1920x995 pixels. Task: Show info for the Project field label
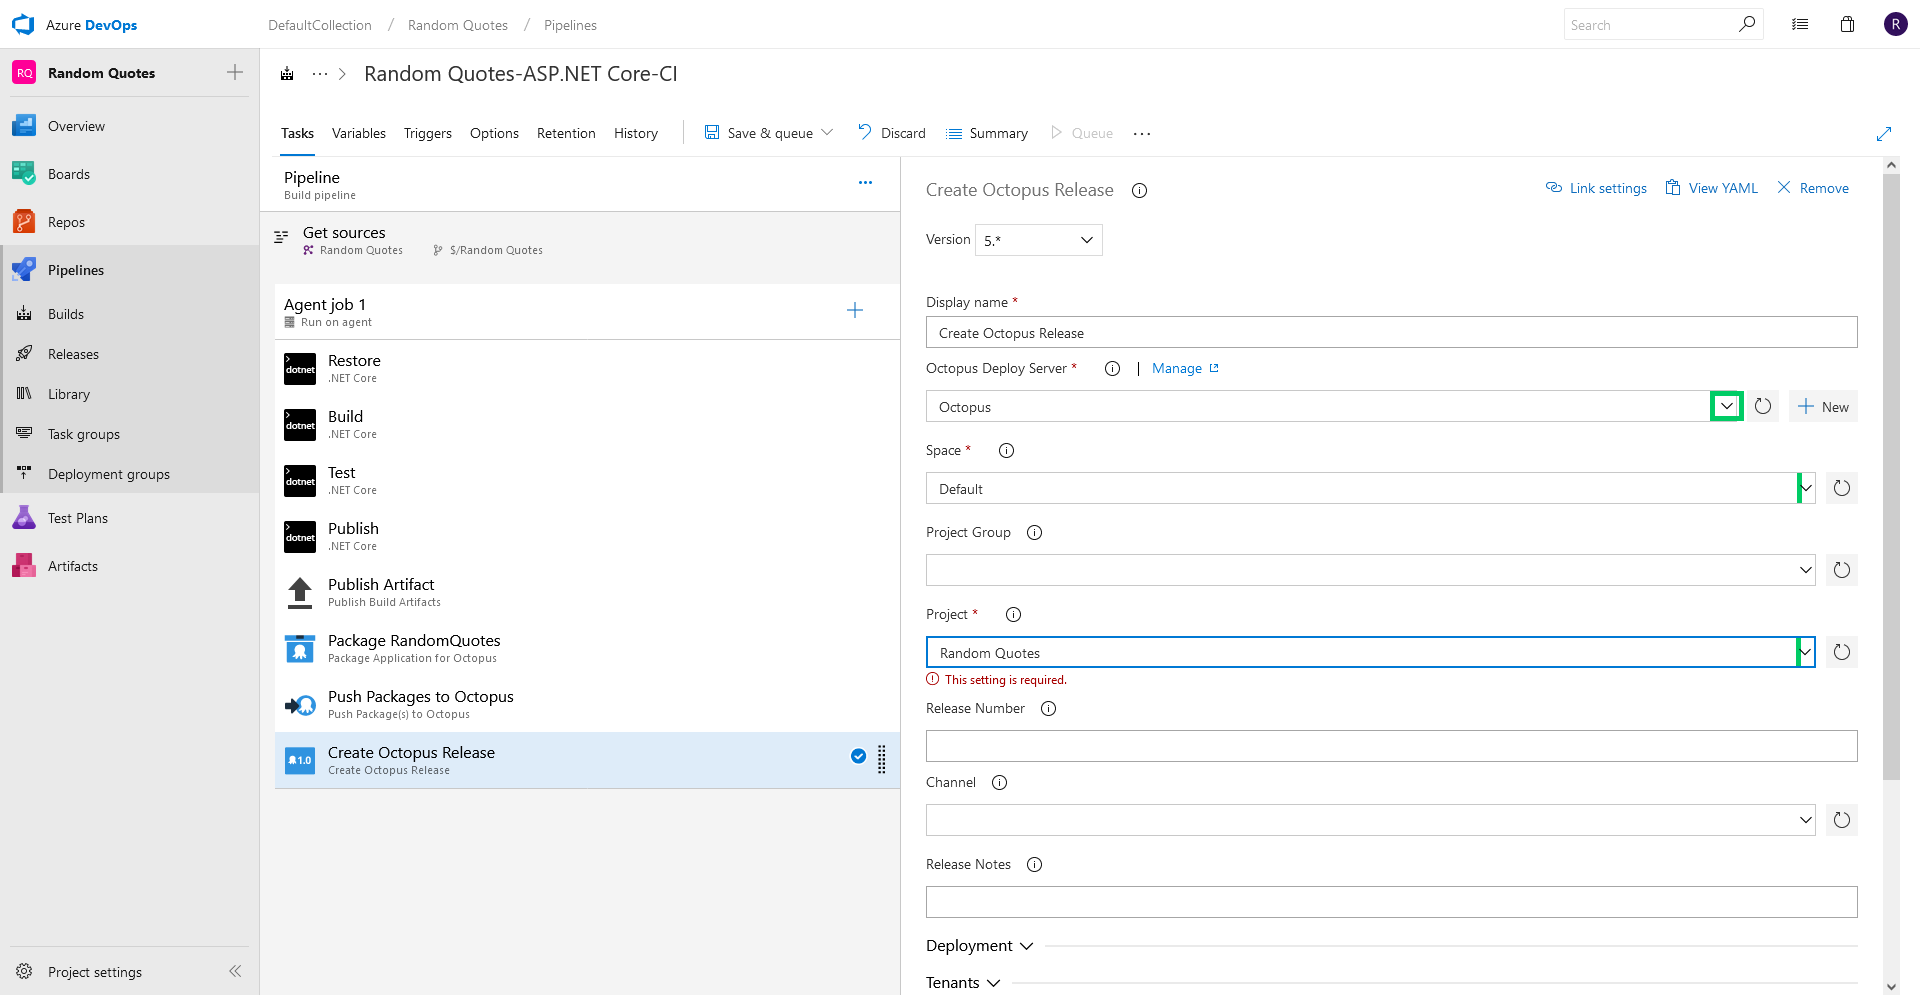tap(1013, 614)
